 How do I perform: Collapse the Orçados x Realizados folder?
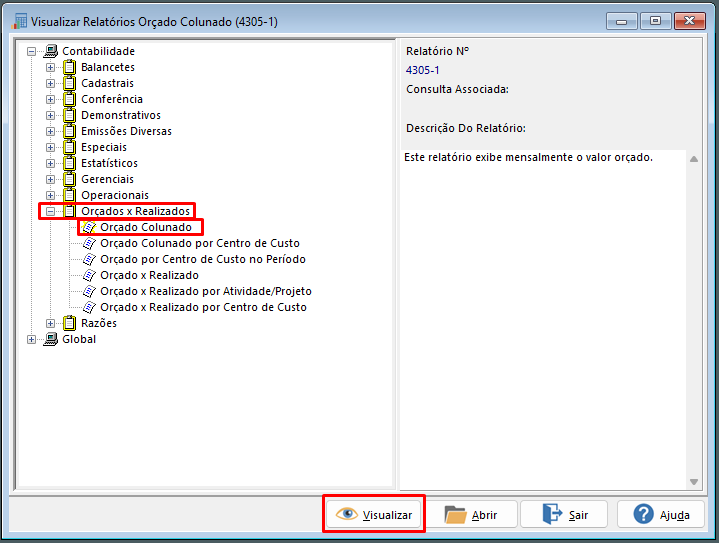(x=50, y=211)
